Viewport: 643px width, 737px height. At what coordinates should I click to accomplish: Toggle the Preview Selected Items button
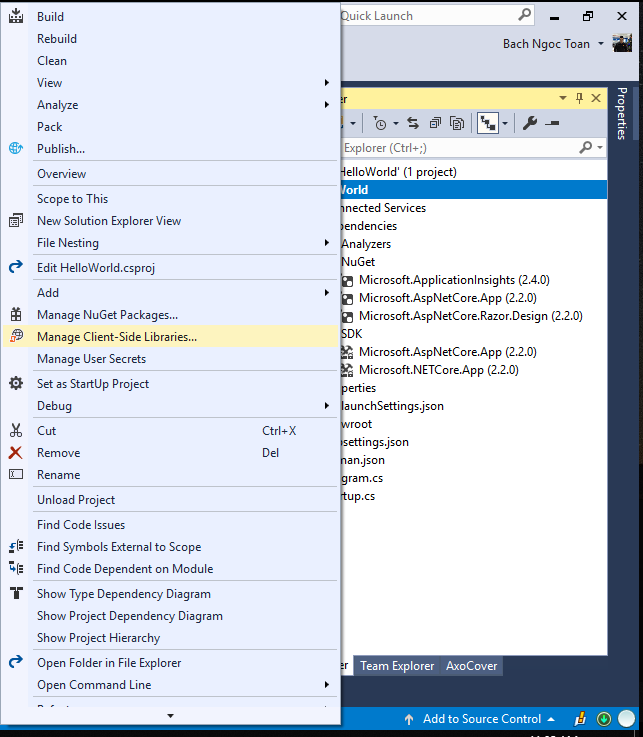[x=553, y=123]
